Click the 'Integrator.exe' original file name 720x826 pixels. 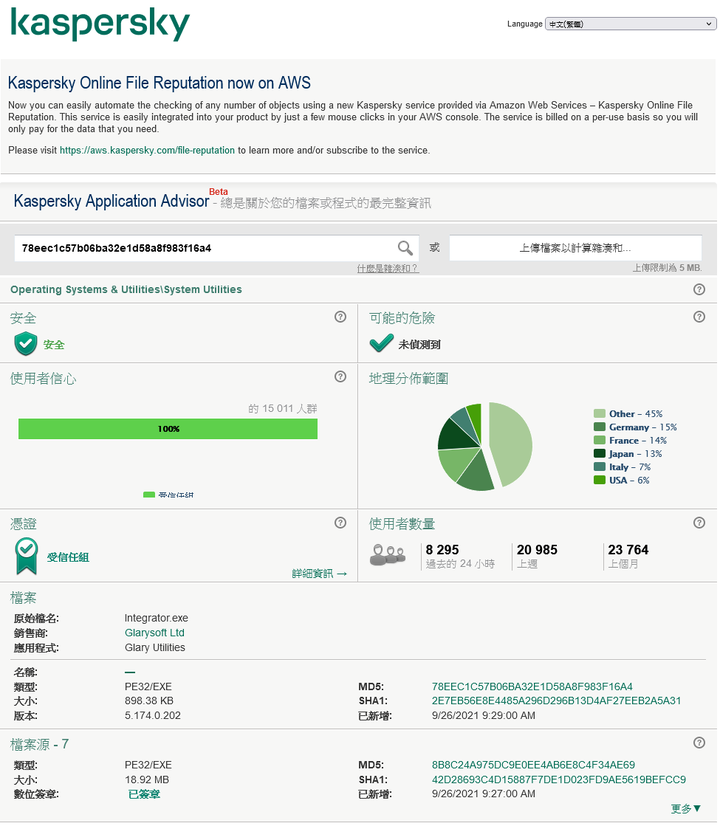156,618
